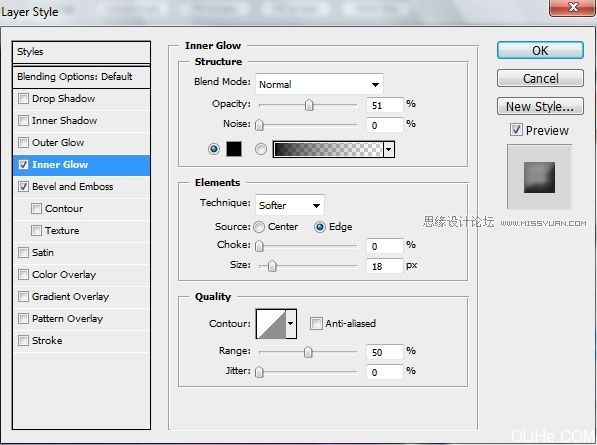Click the Opacity slider handle
Image resolution: width=597 pixels, height=445 pixels.
(x=309, y=105)
